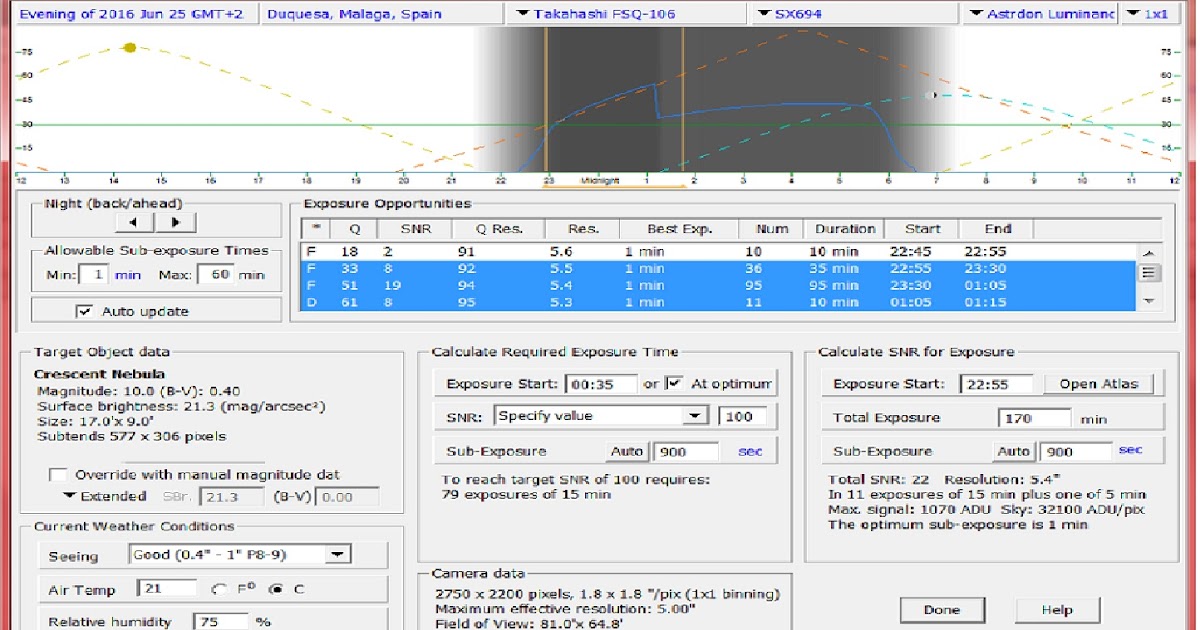Screen dimensions: 1200x630
Task: Open the SNR Specify value dropdown
Action: [x=697, y=415]
